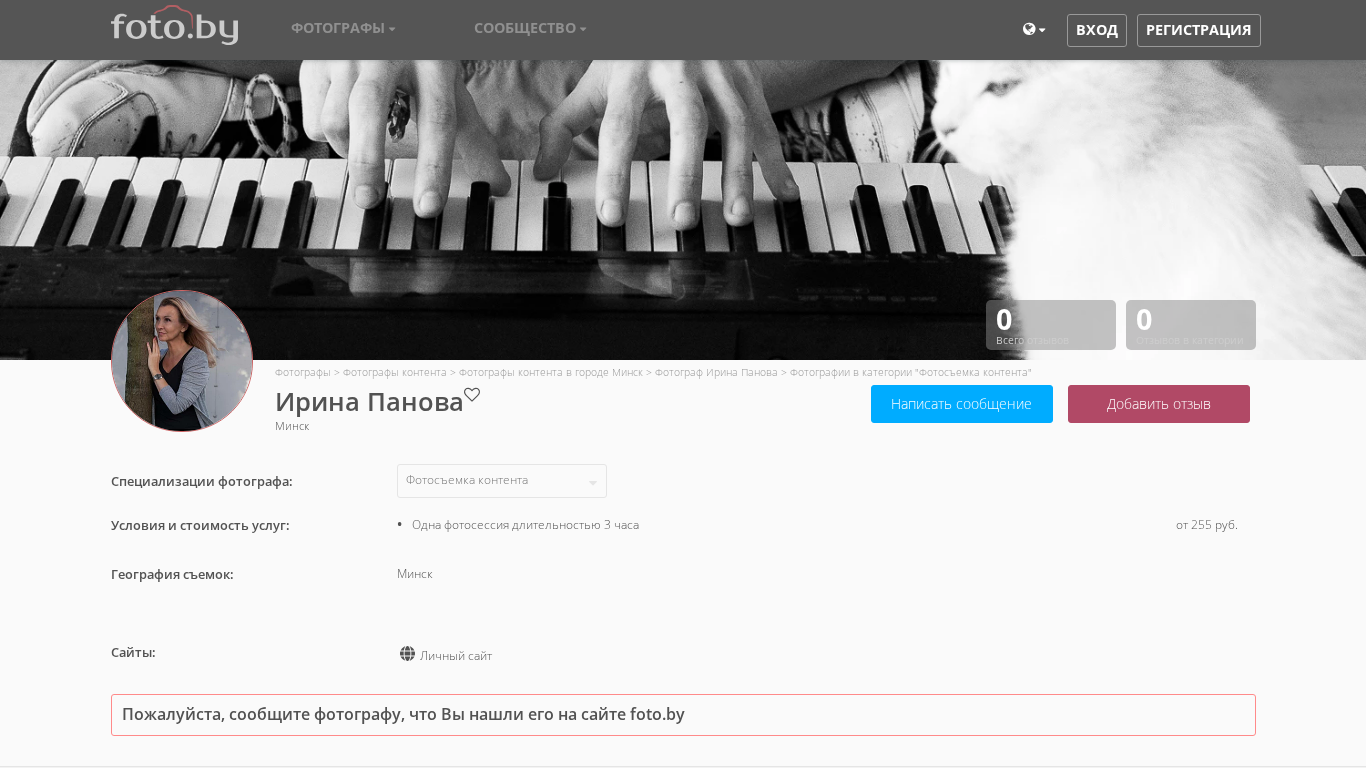
Task: Go to Фотографы breadcrumb link
Action: click(303, 372)
